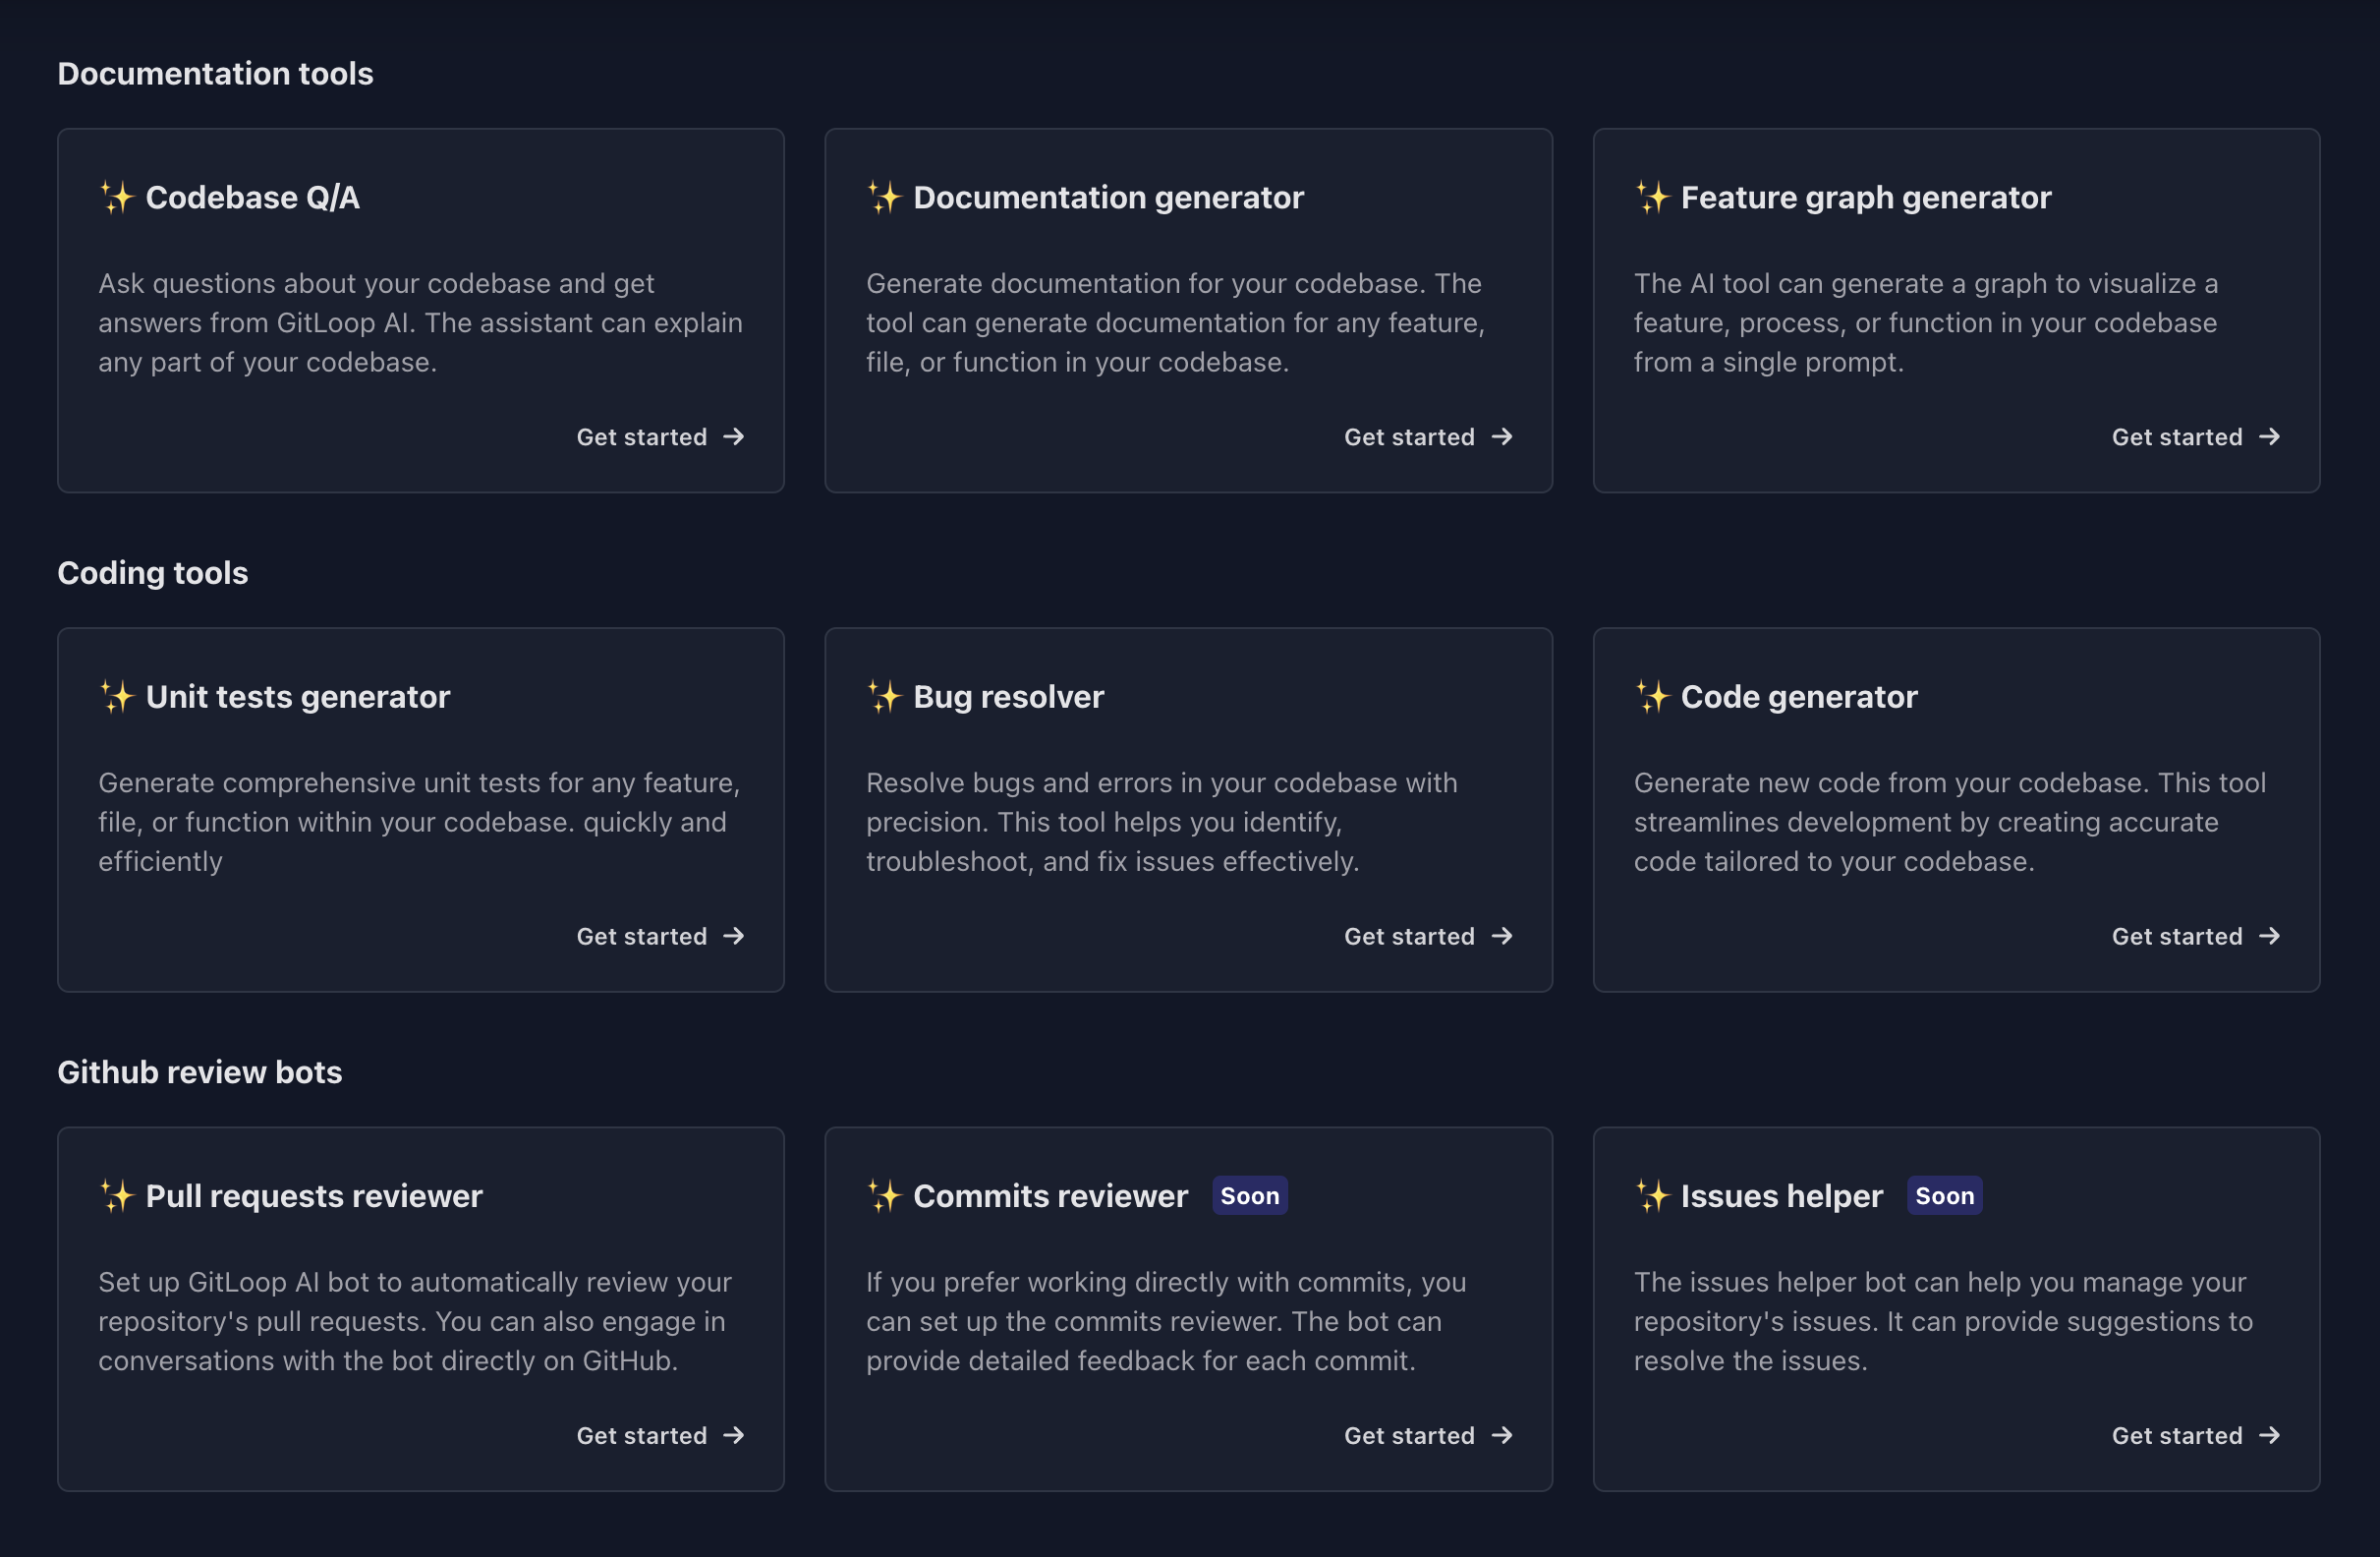Click the sparkle icon beside Issues helper
This screenshot has height=1557, width=2380.
click(x=1652, y=1195)
